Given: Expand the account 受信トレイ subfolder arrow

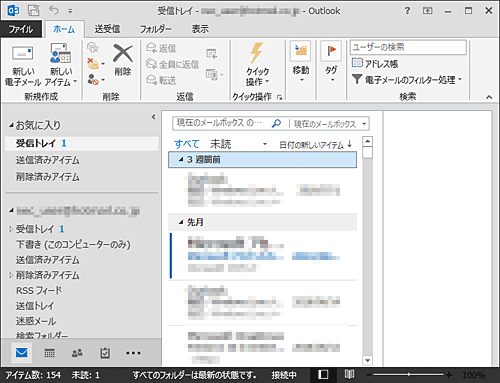Looking at the screenshot, I should pyautogui.click(x=11, y=229).
